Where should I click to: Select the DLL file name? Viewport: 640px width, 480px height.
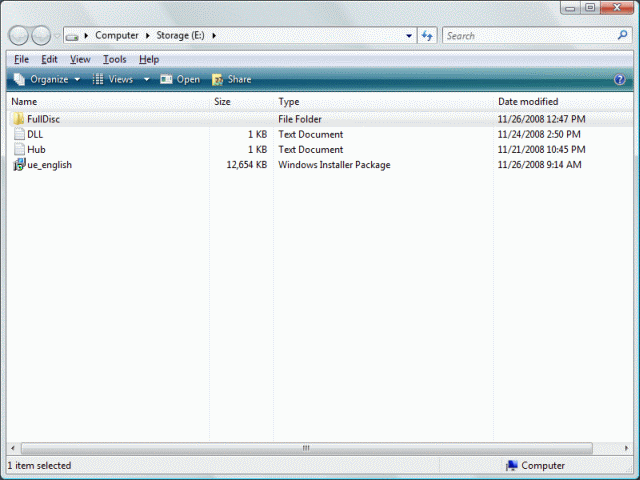tap(35, 134)
